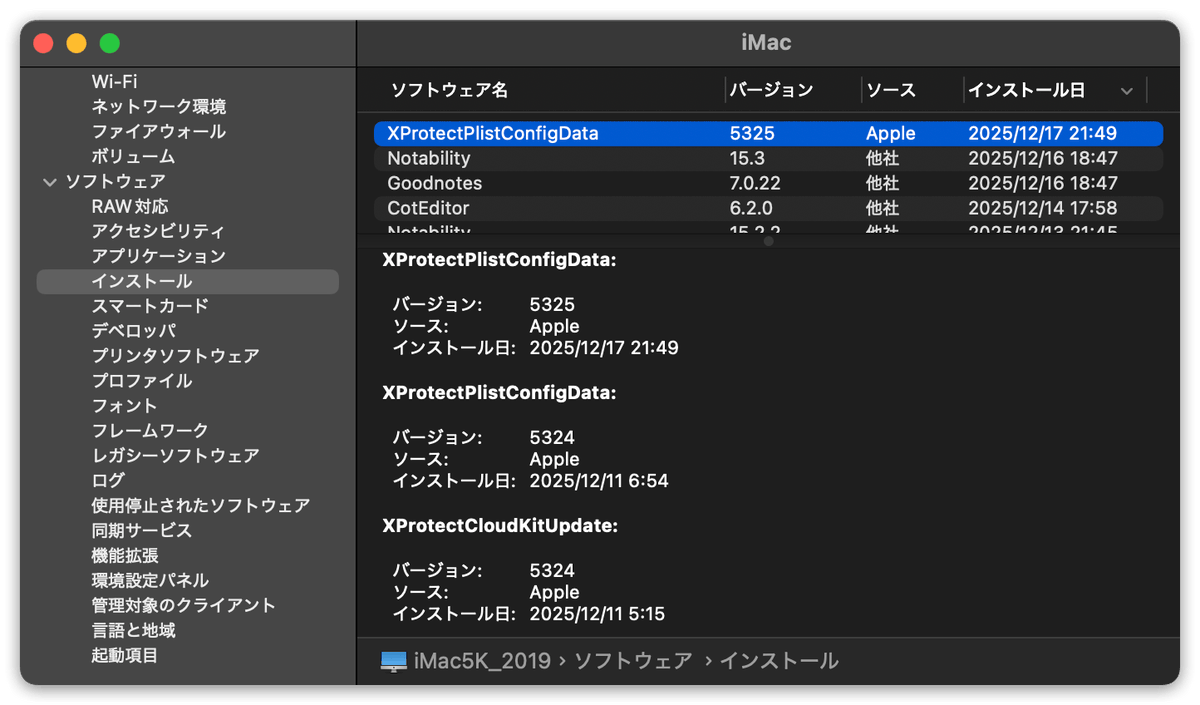Select 機能拡張 in the sidebar
The width and height of the screenshot is (1200, 705).
point(124,556)
